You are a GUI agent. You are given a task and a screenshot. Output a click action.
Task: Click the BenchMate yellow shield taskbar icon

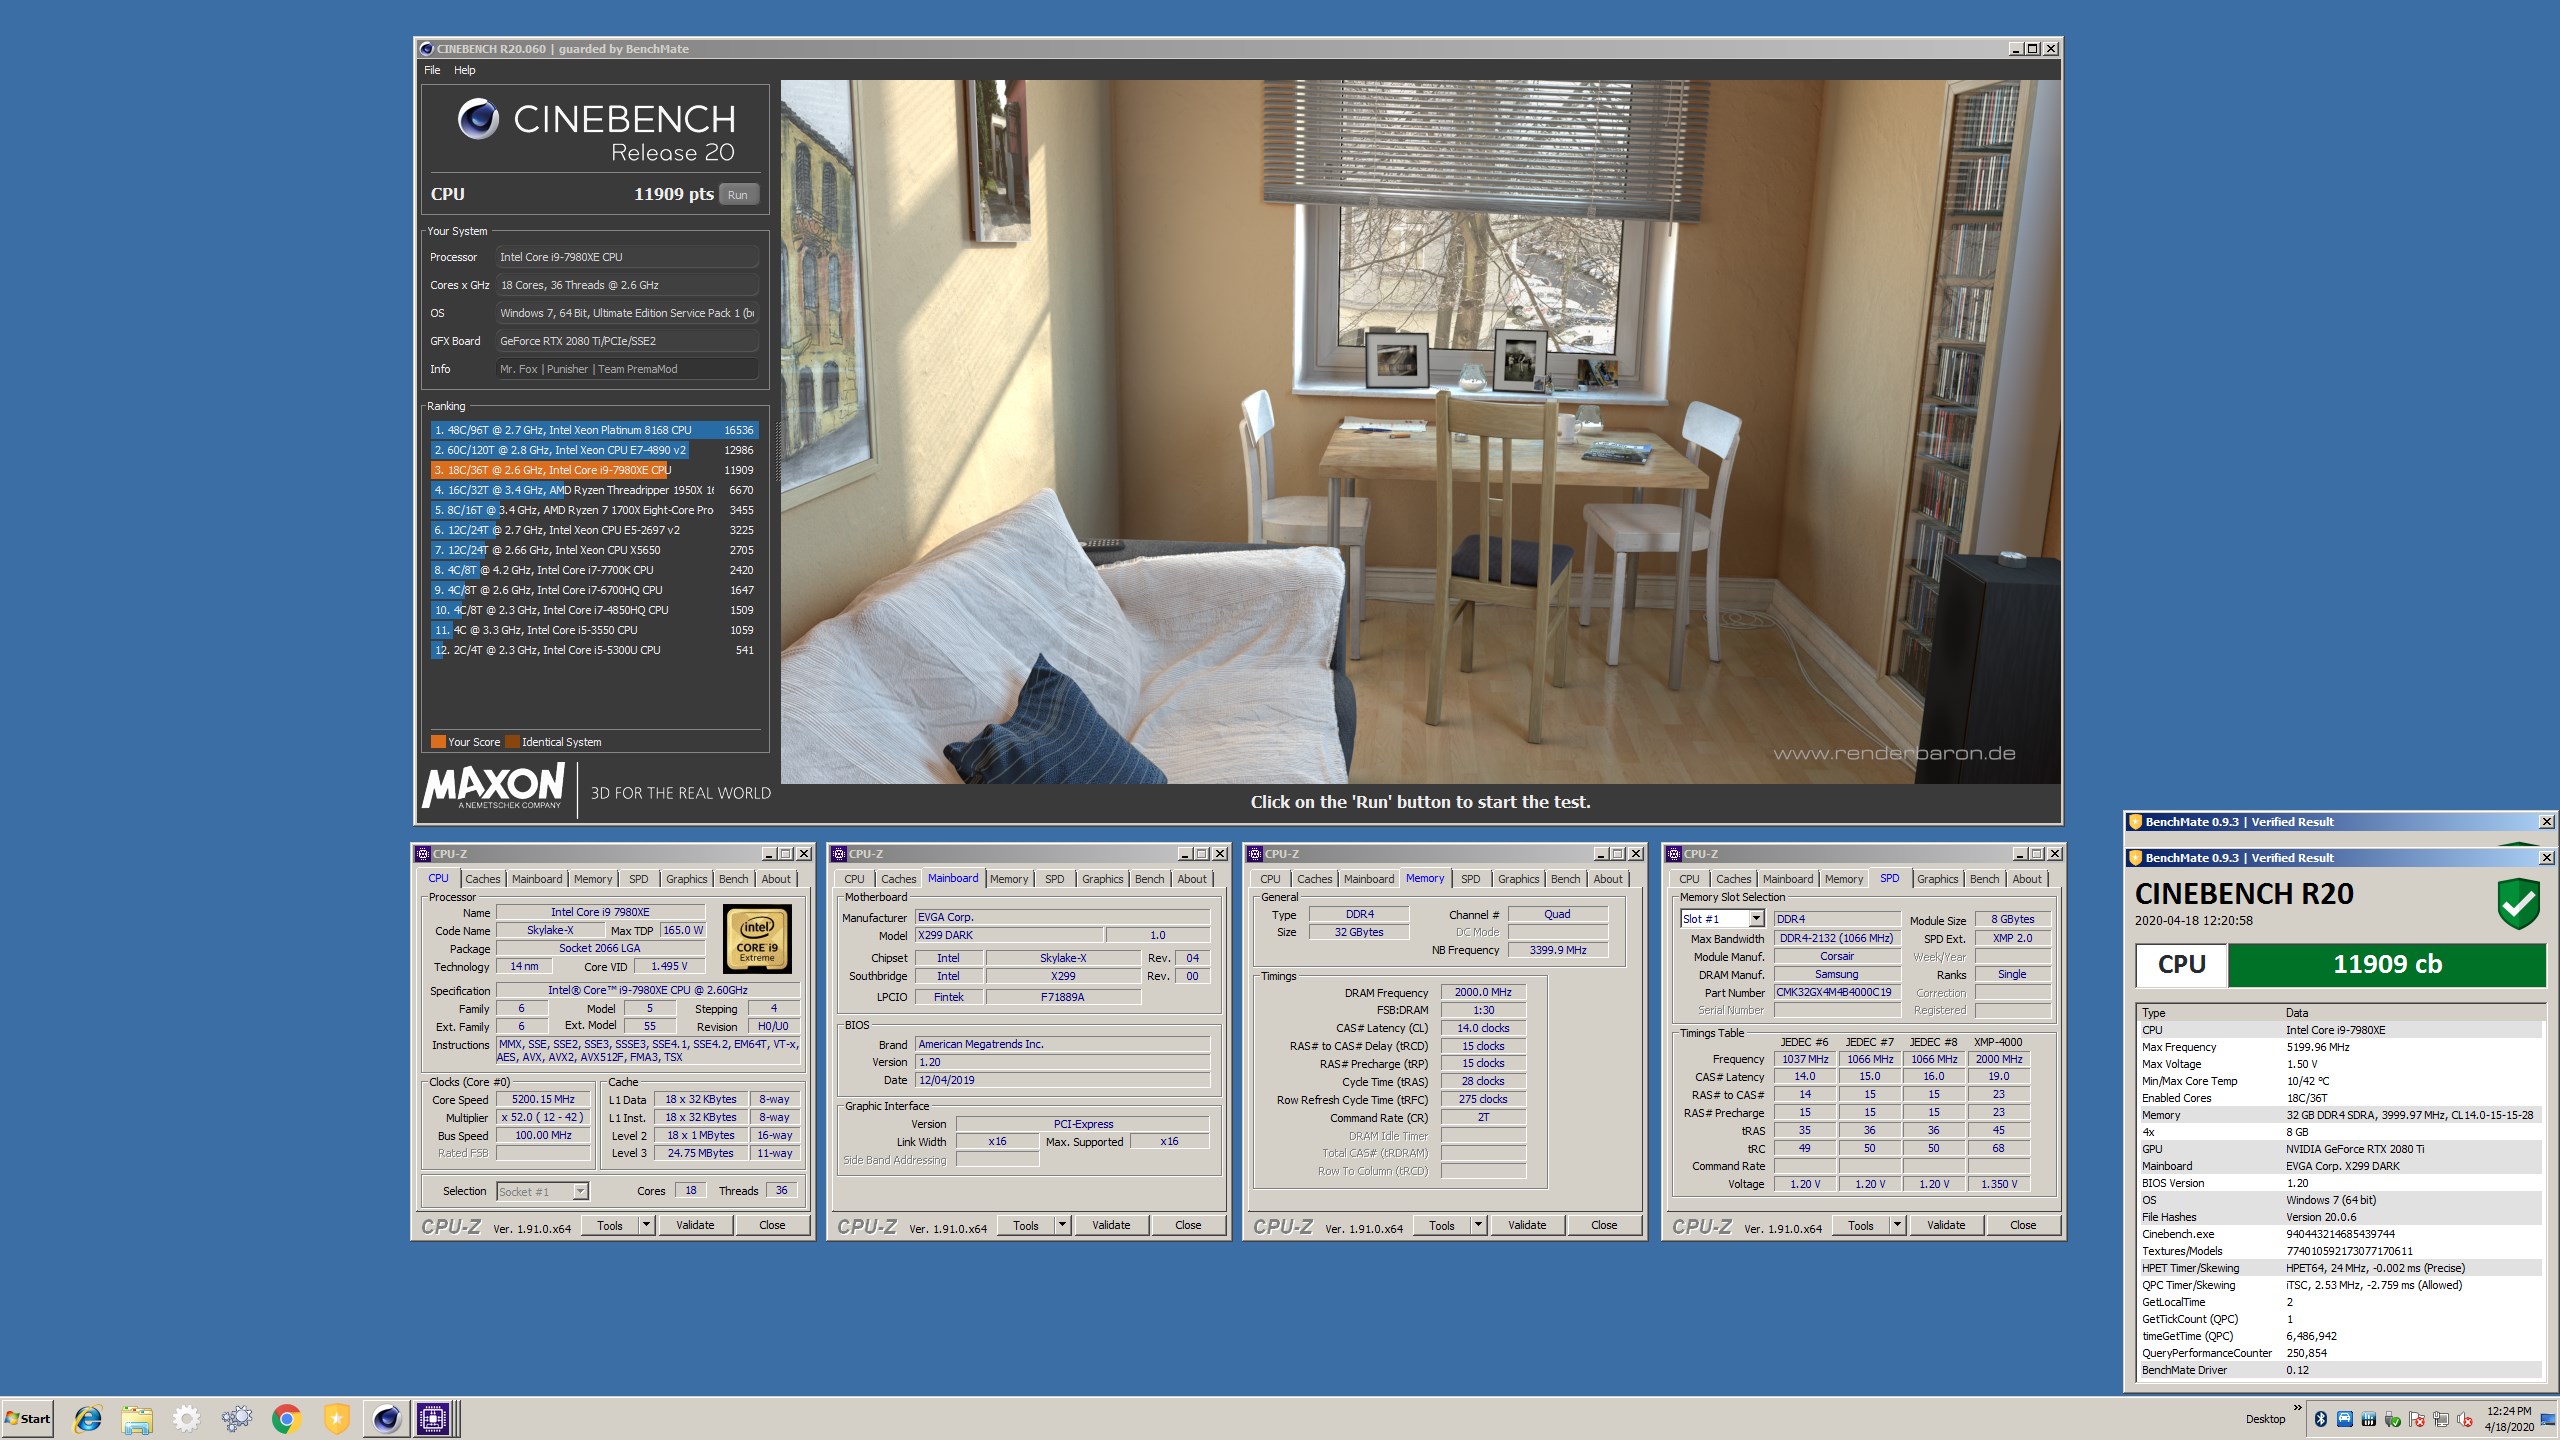(336, 1418)
